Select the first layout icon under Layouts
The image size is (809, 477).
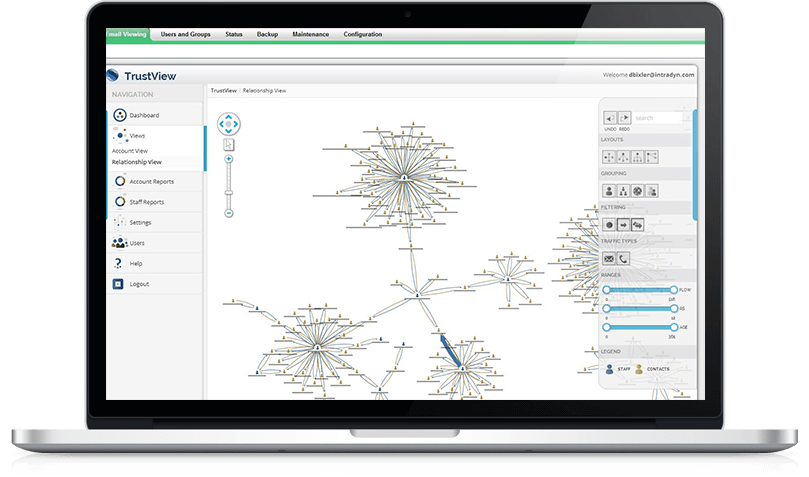[608, 156]
